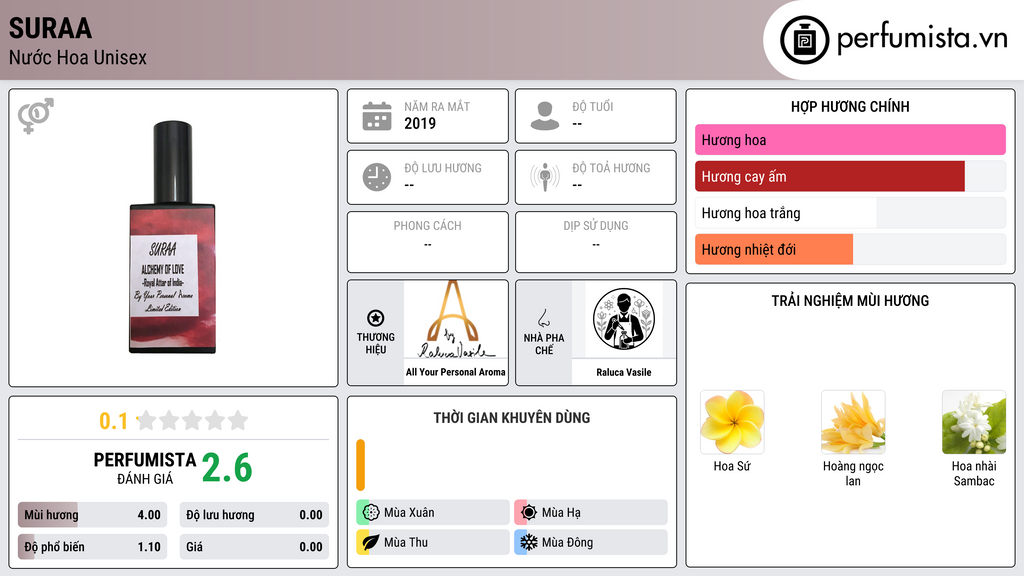The image size is (1024, 576).
Task: Click the nose icon above Nhà pha chế
Action: pyautogui.click(x=543, y=318)
